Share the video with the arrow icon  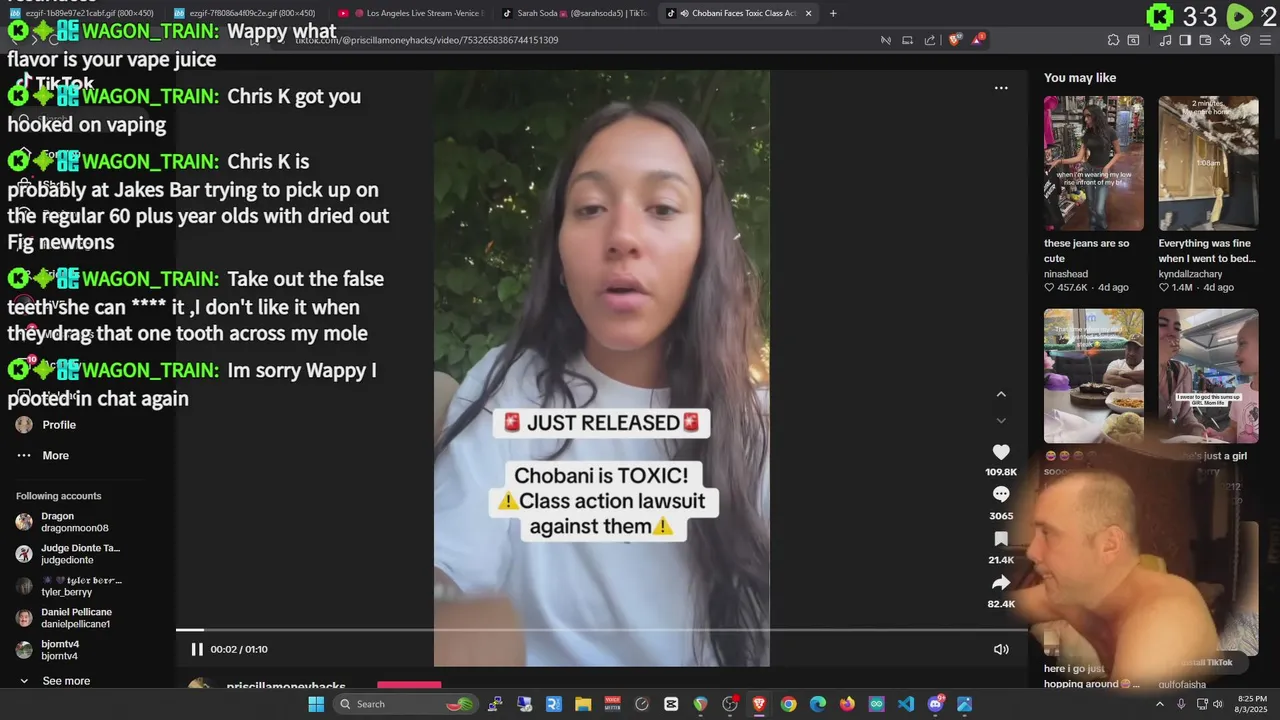coord(1001,583)
